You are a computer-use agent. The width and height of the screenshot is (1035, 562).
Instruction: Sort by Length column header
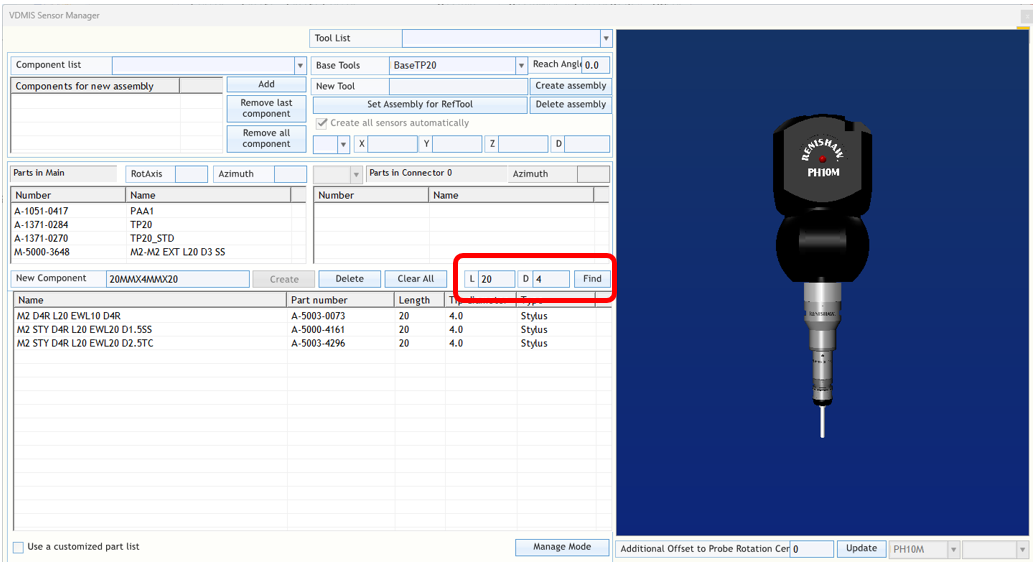click(420, 300)
